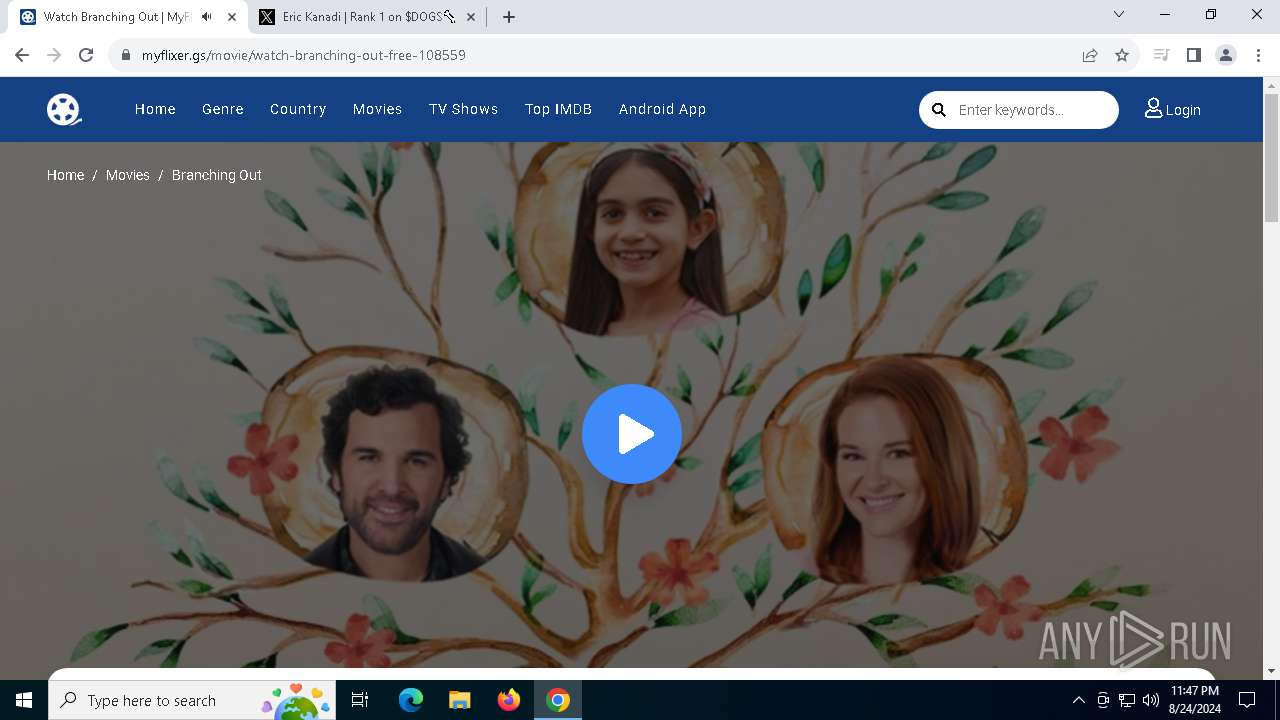Viewport: 1280px width, 720px height.
Task: Open the volume control in tray
Action: (1151, 700)
